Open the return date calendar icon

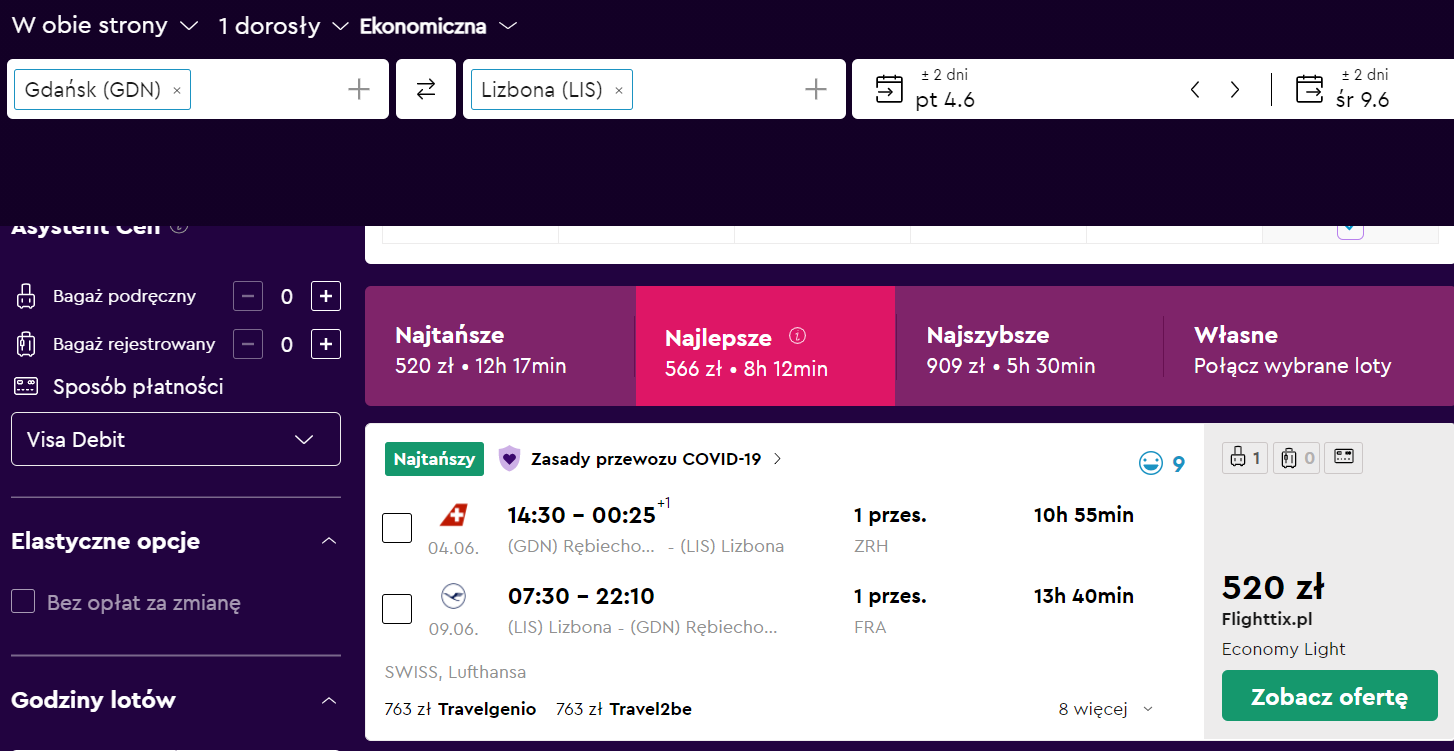pos(1309,89)
